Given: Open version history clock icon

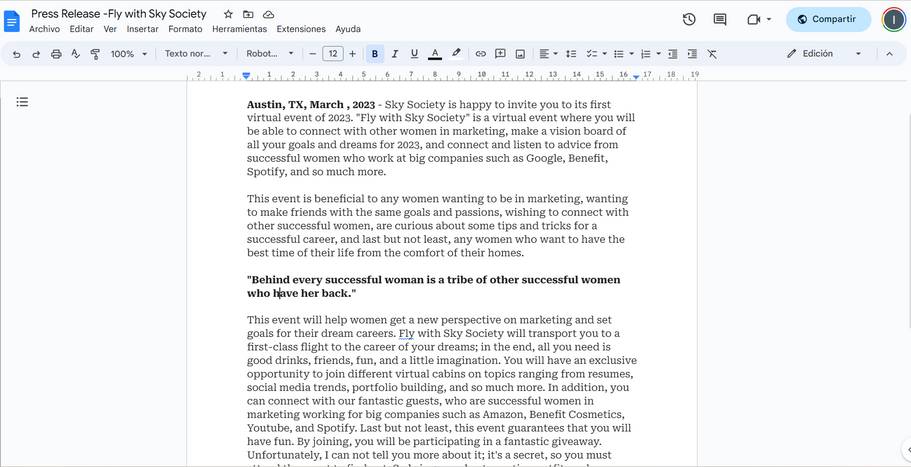Looking at the screenshot, I should 689,19.
